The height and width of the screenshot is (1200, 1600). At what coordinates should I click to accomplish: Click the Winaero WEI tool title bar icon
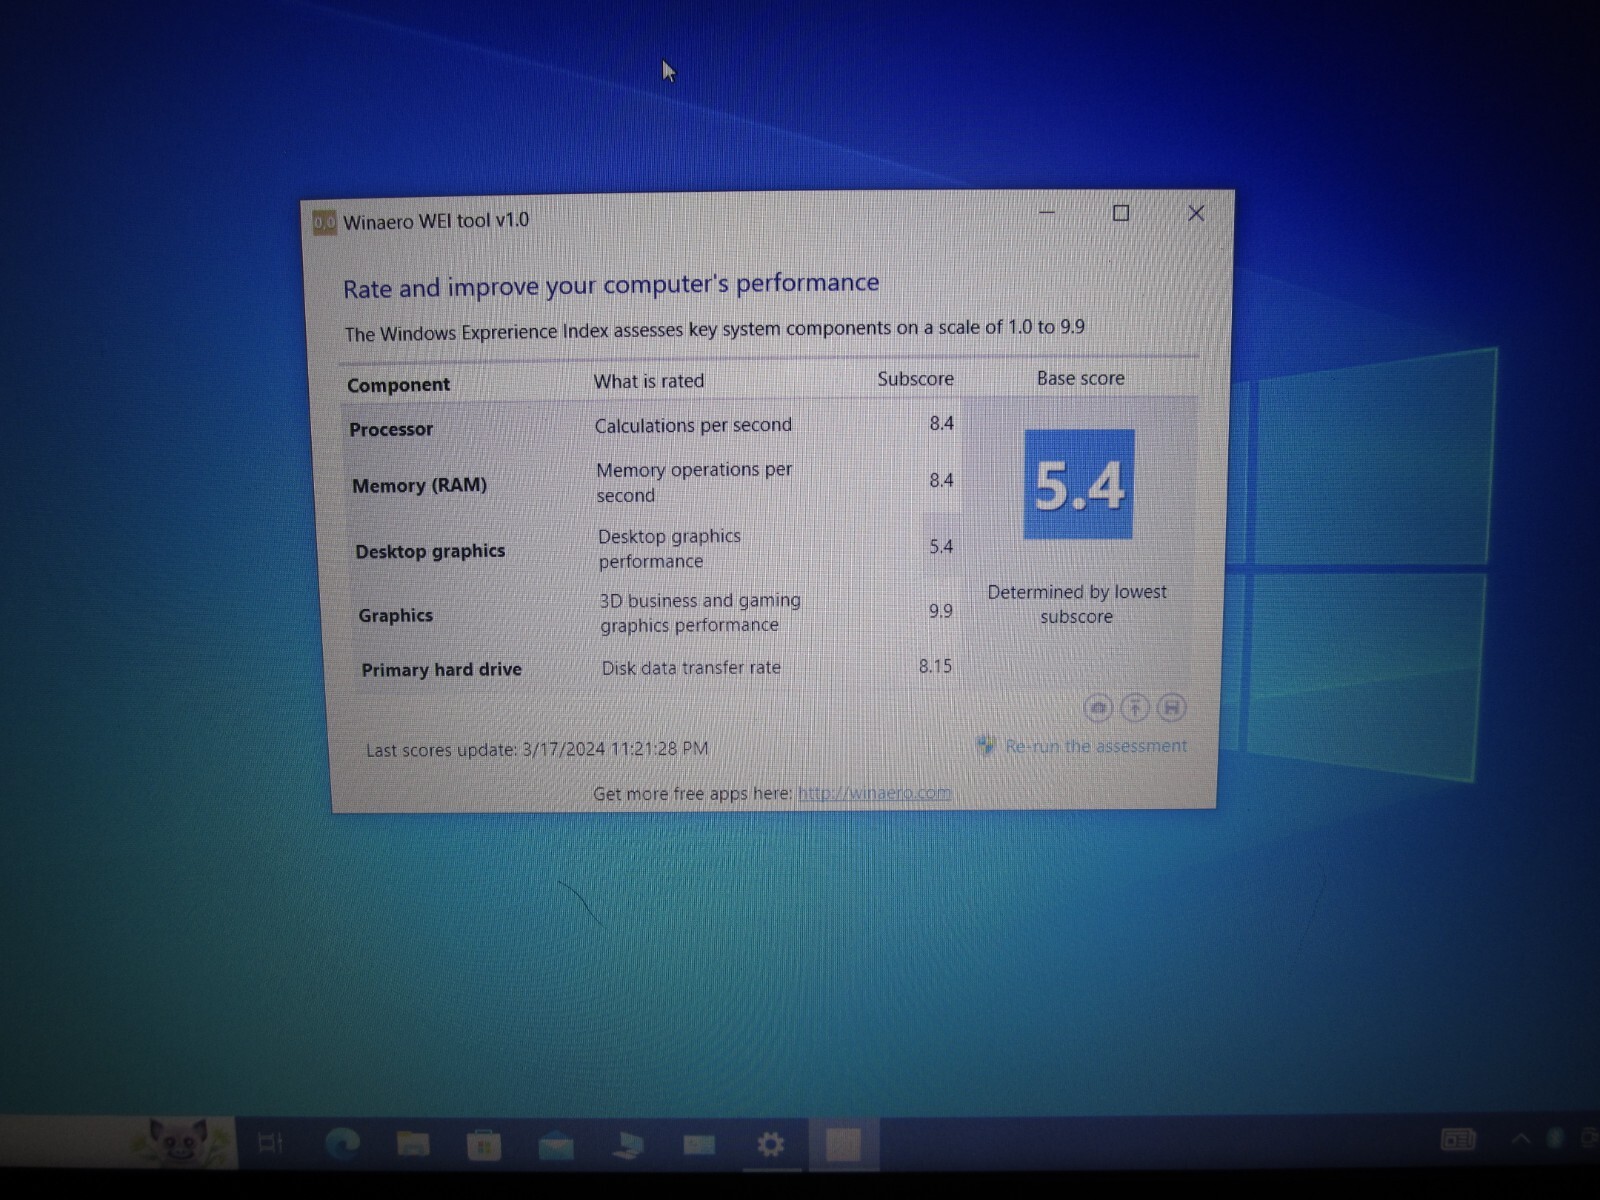tap(324, 222)
